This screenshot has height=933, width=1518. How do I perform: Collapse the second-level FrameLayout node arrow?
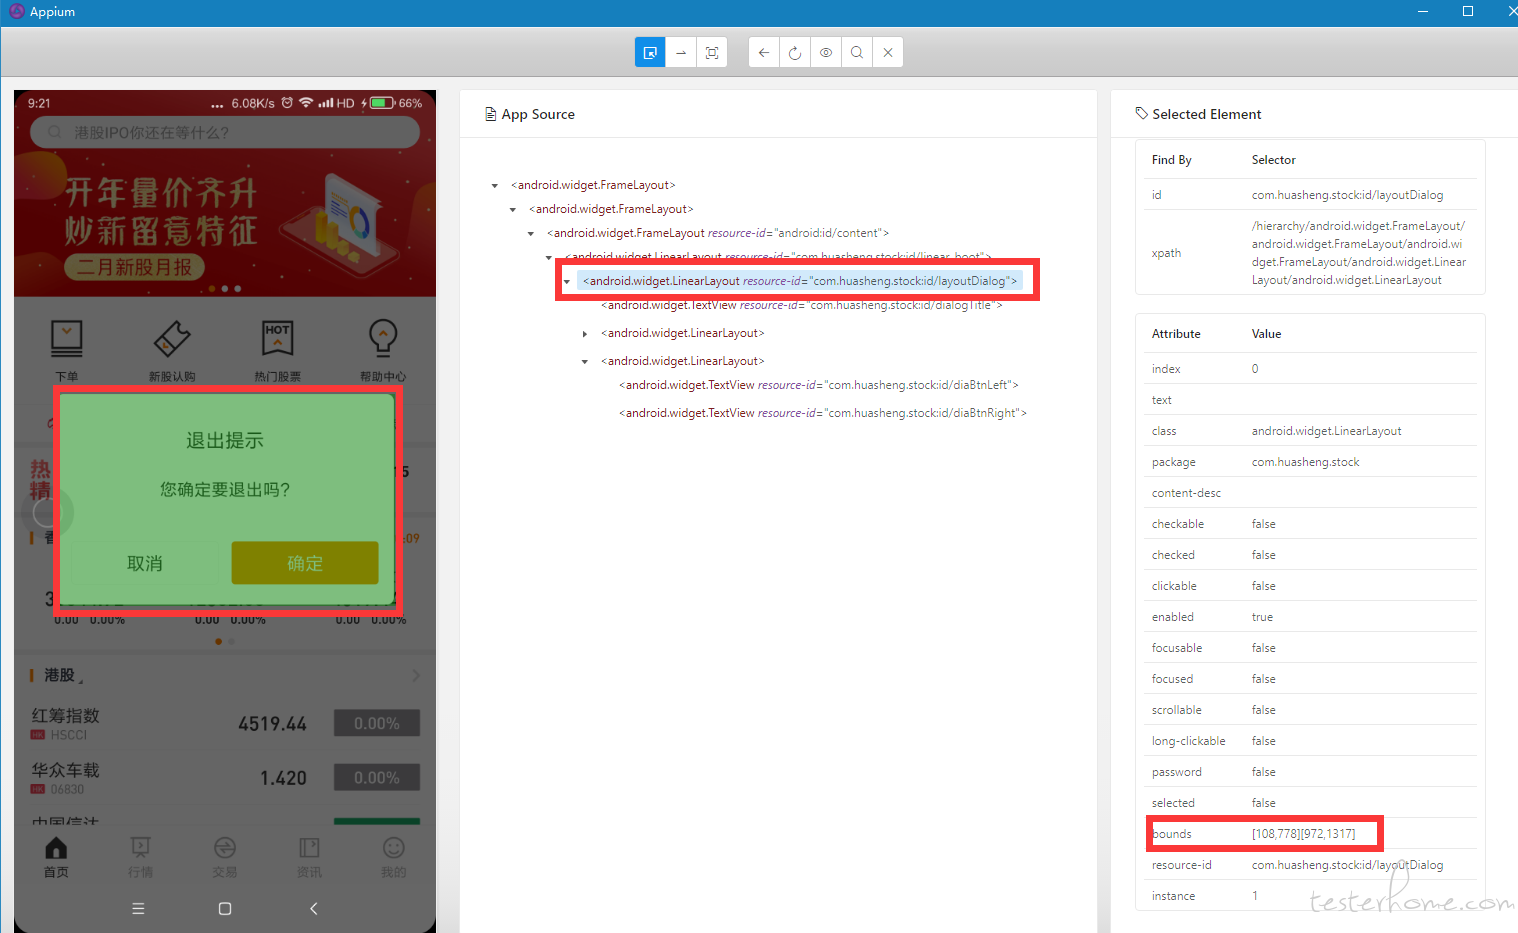513,209
